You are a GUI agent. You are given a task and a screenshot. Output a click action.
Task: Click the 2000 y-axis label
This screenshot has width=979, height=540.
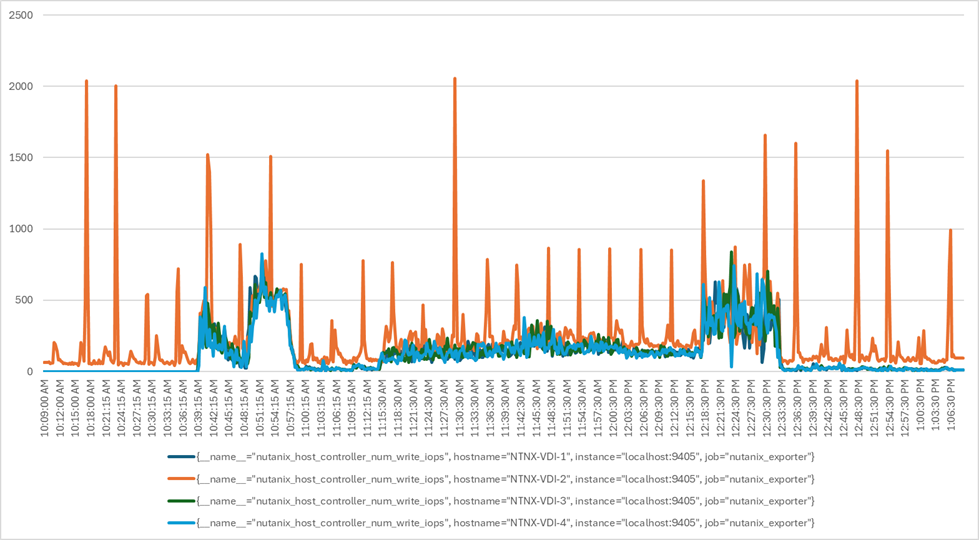pyautogui.click(x=21, y=86)
